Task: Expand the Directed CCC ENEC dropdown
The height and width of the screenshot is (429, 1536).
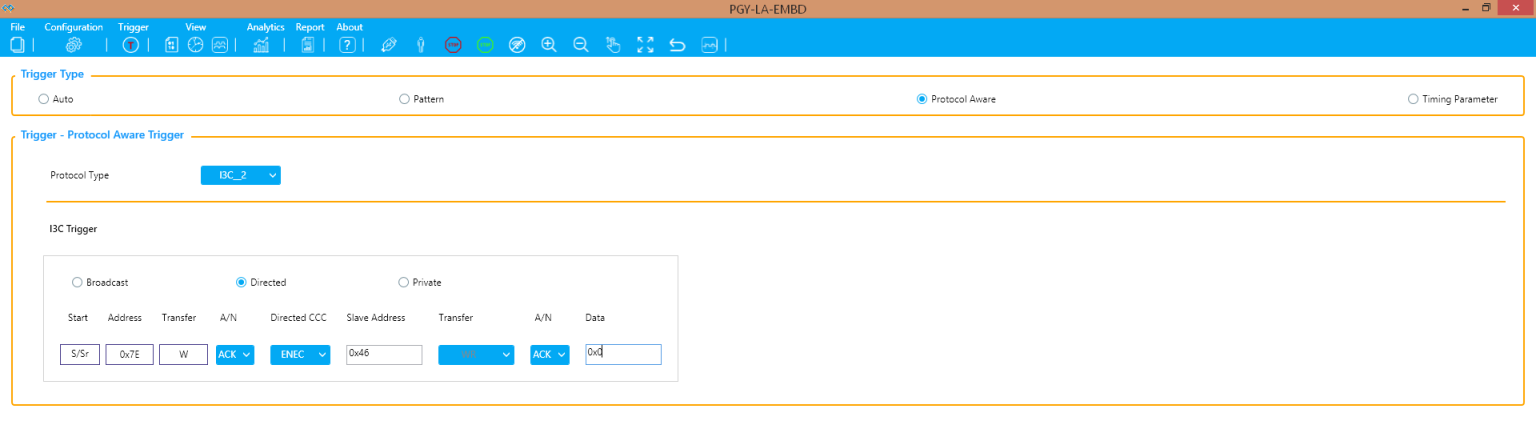Action: [x=300, y=355]
